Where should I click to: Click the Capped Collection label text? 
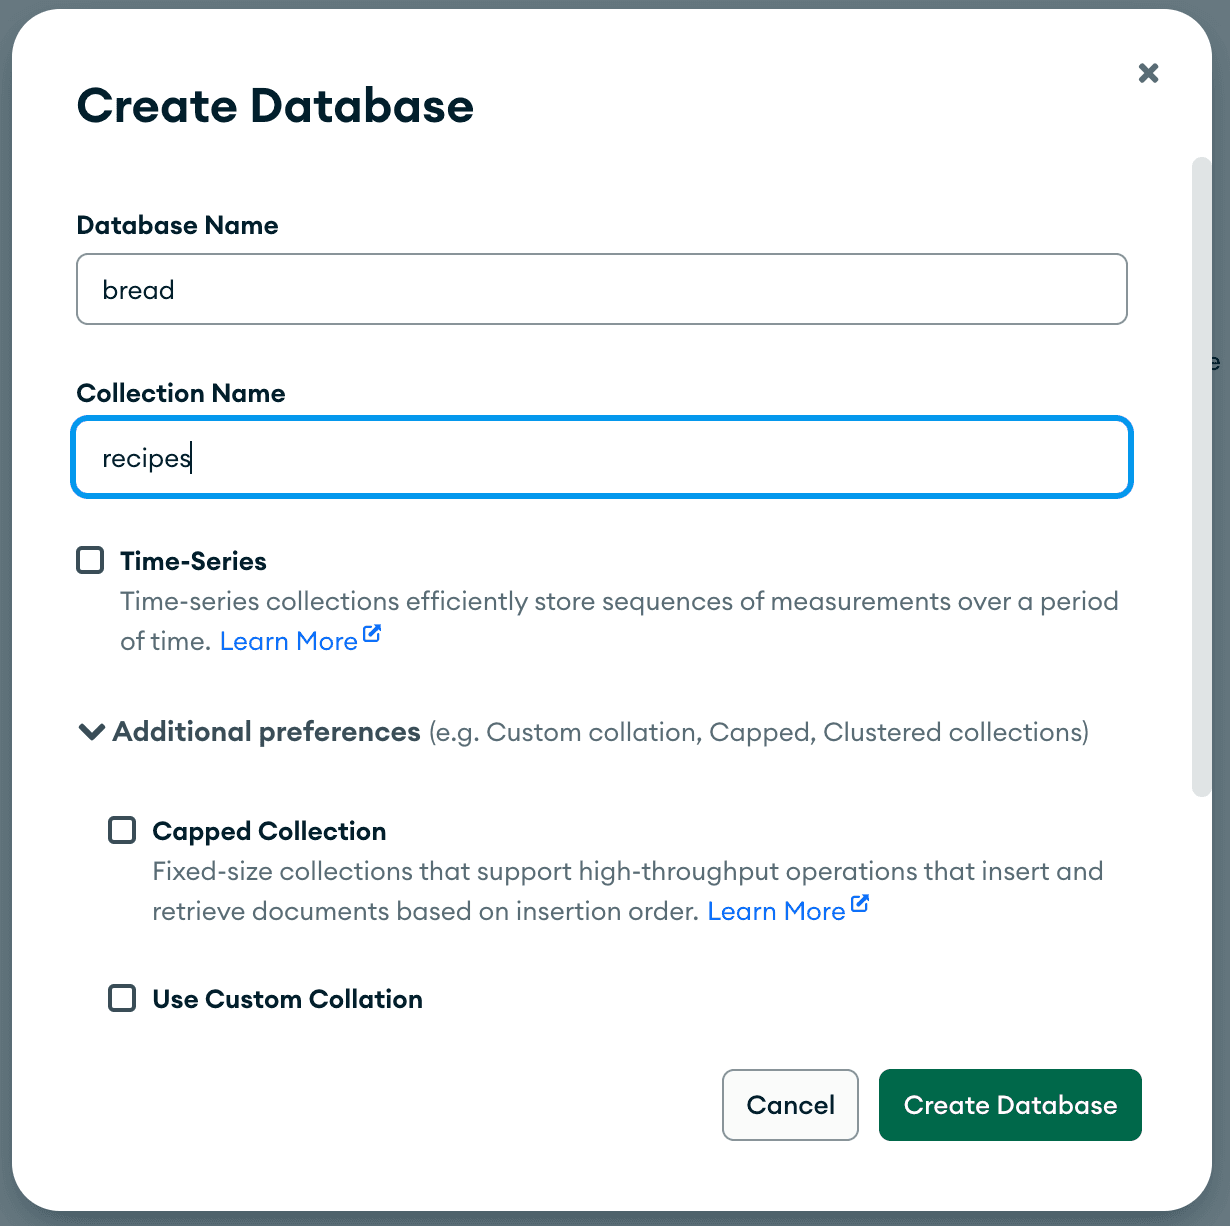point(268,831)
